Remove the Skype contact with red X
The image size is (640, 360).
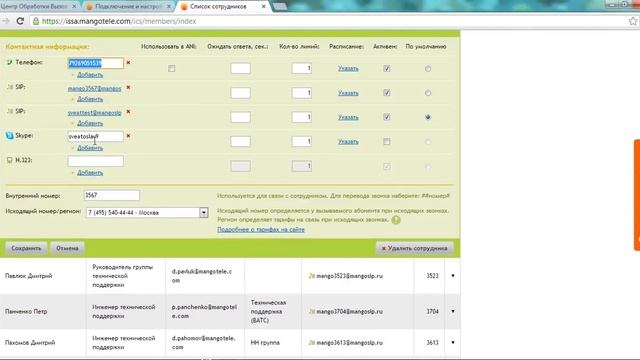point(128,136)
